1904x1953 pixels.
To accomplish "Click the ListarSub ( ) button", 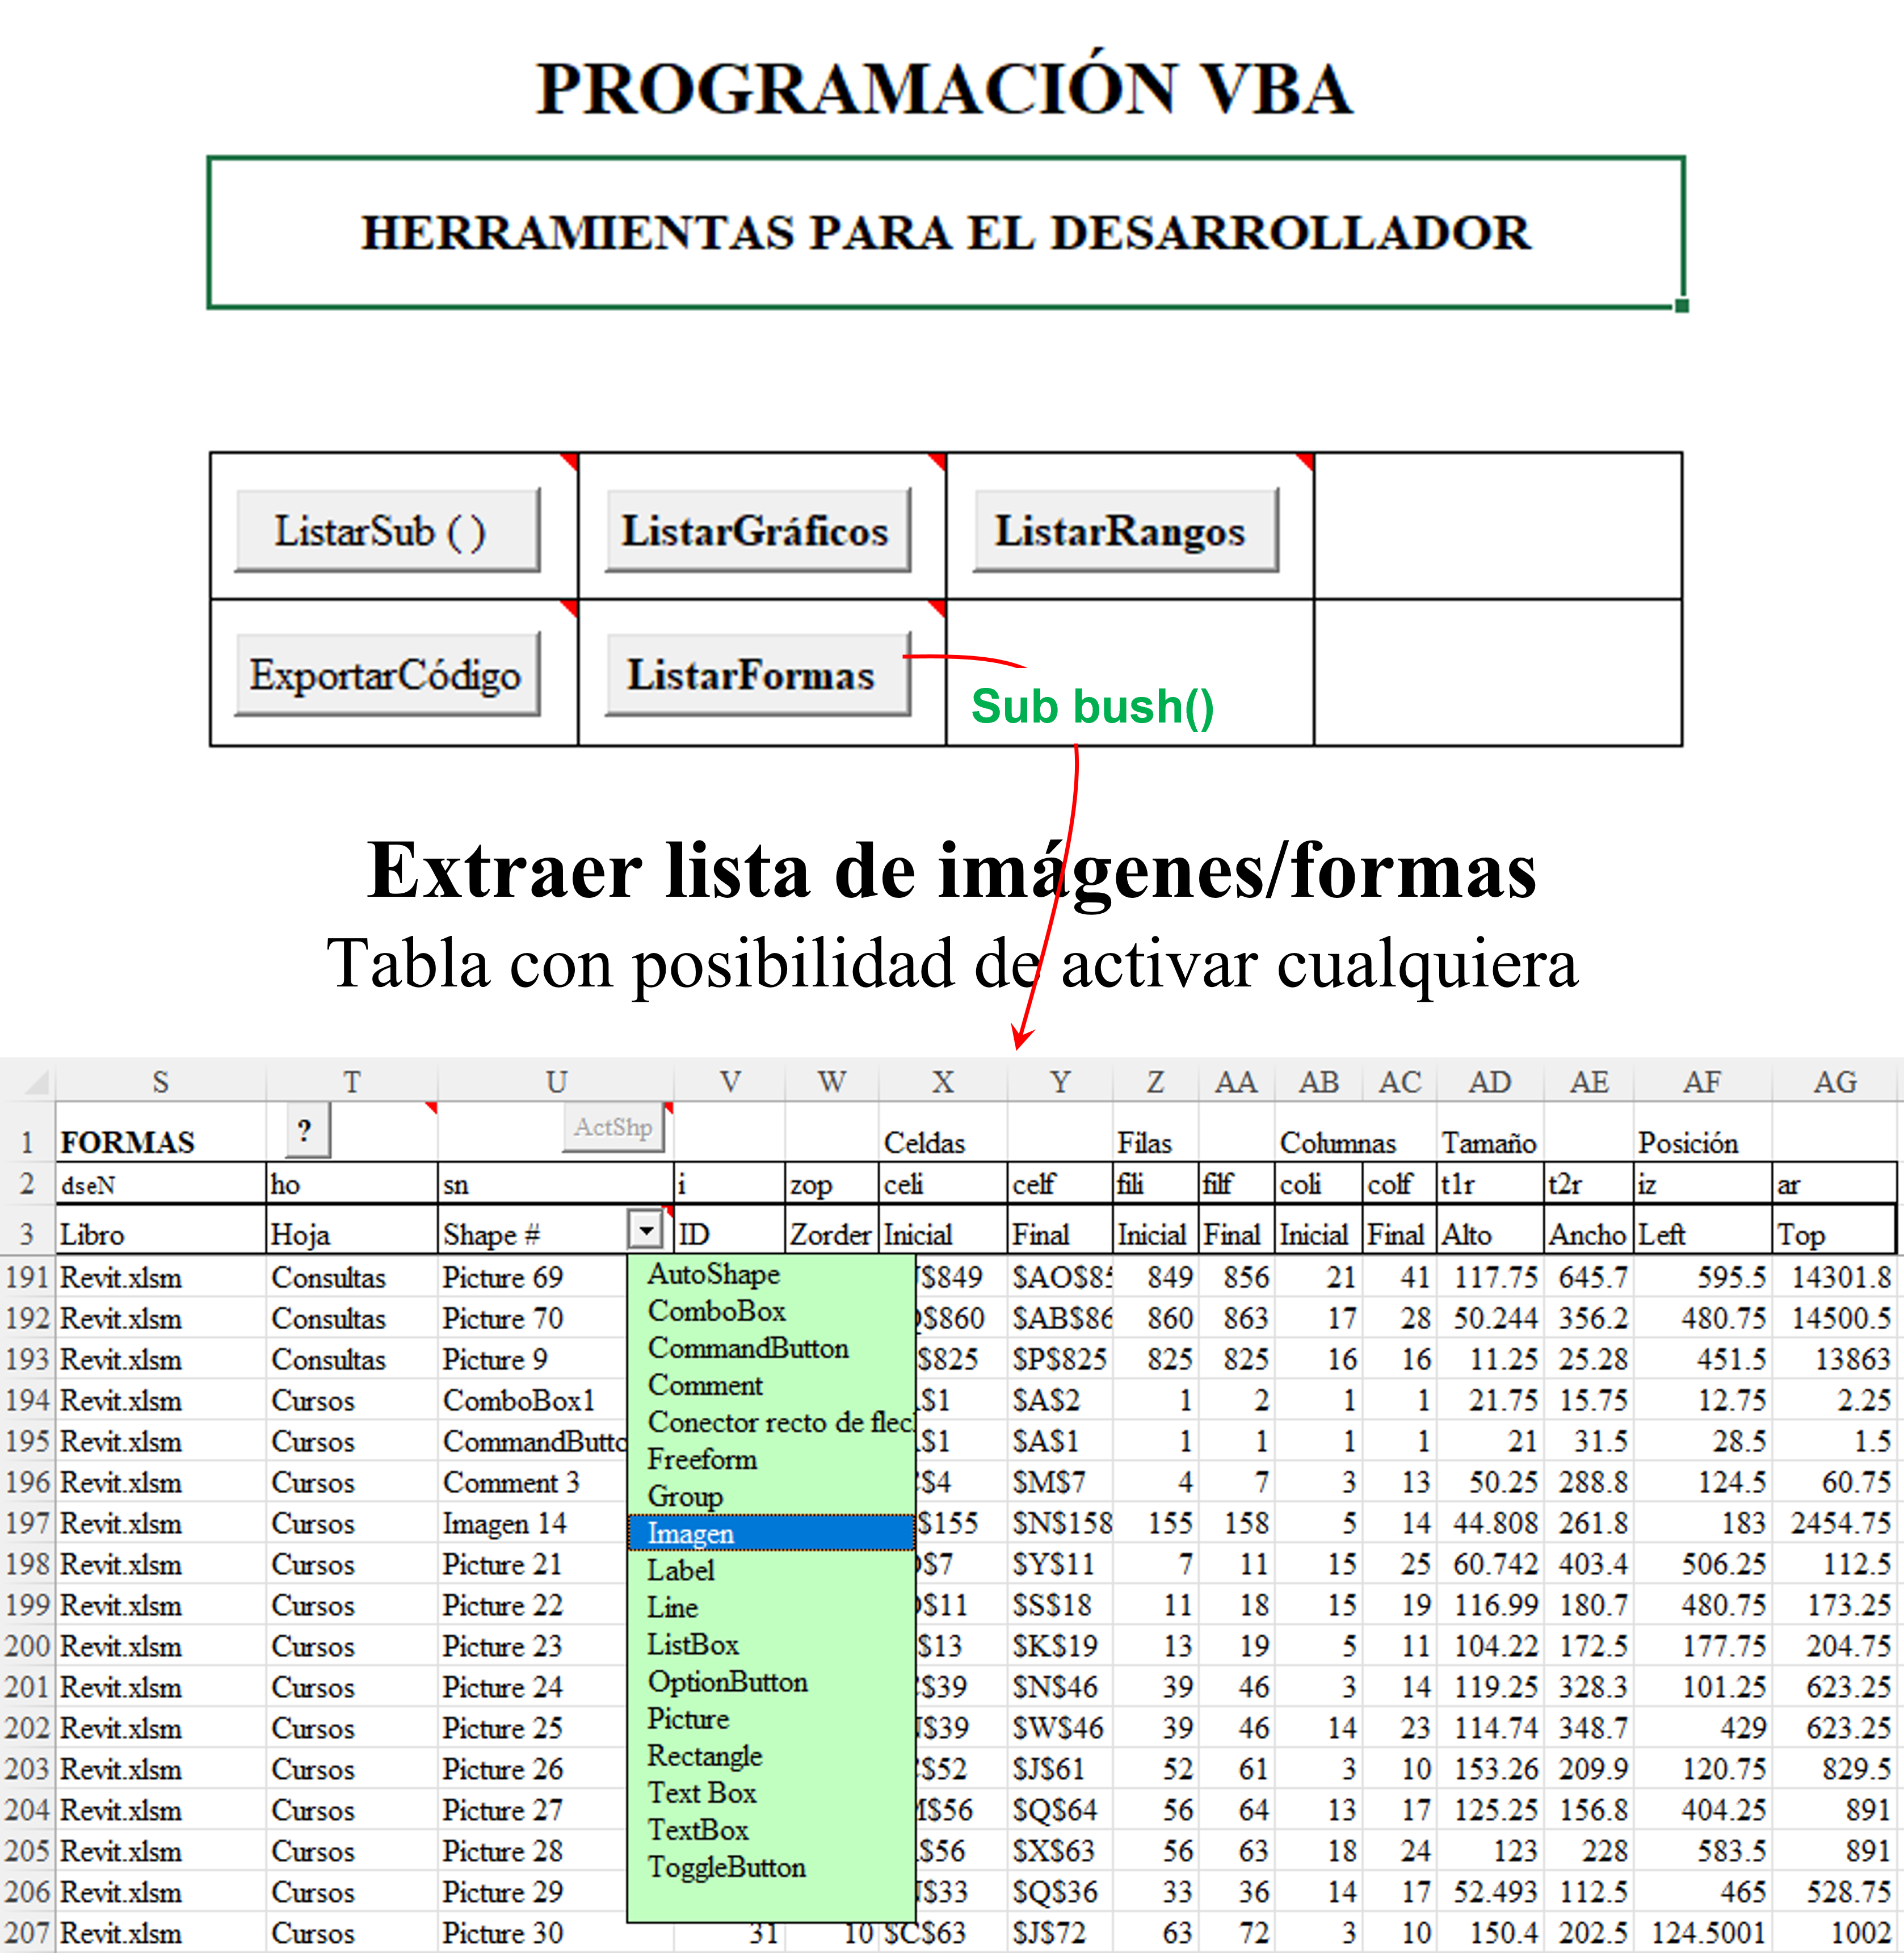I will [x=387, y=530].
